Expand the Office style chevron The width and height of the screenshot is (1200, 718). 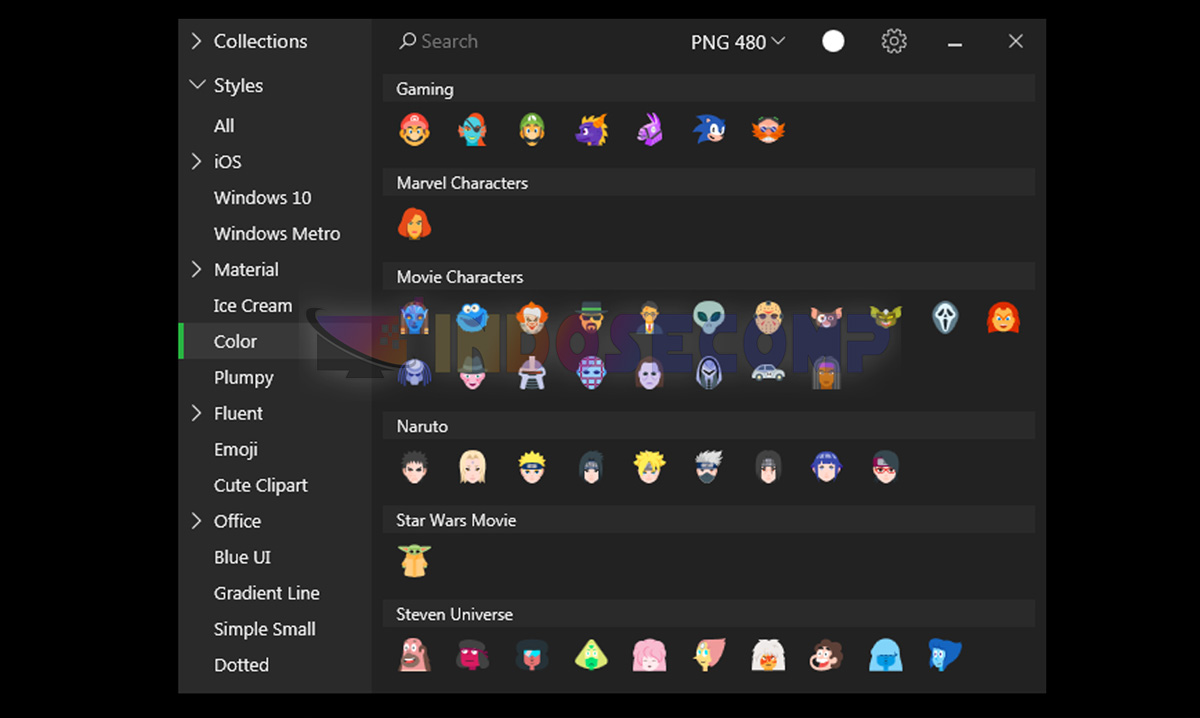196,521
